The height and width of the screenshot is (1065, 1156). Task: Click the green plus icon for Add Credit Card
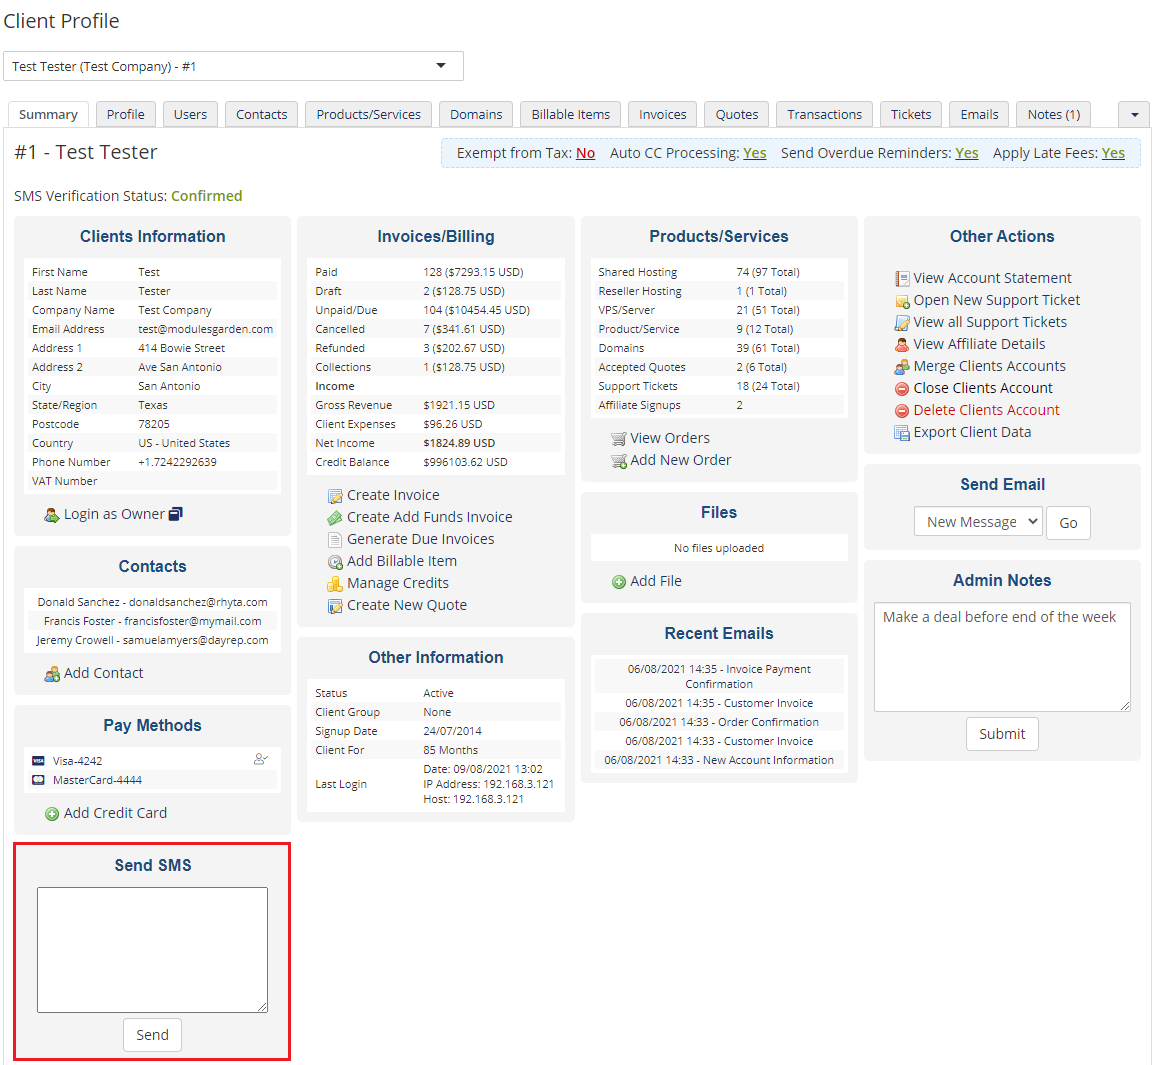click(x=52, y=814)
